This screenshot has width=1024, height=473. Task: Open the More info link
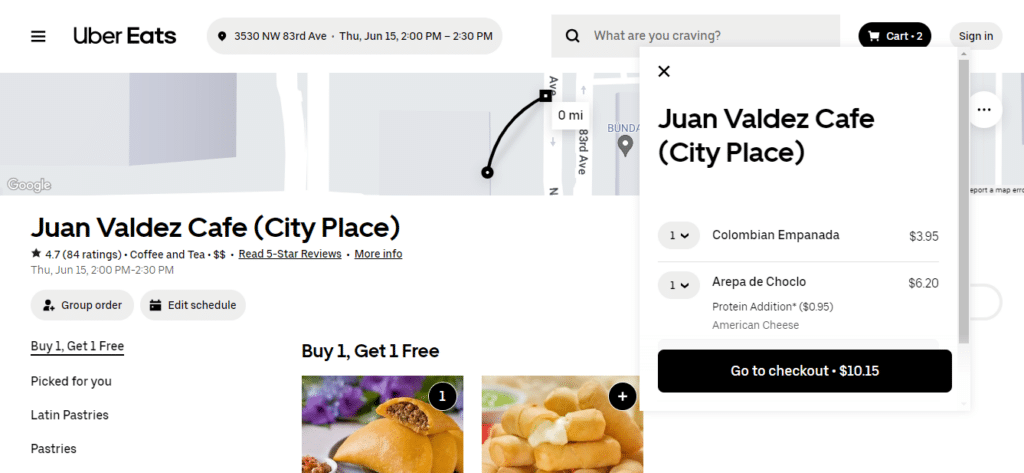pyautogui.click(x=378, y=254)
